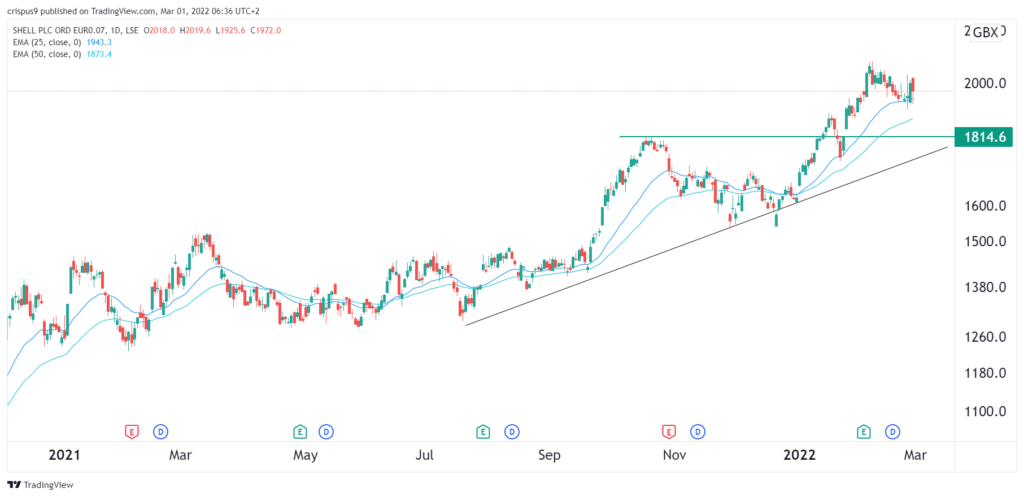Open the green earnings E marker after 2022
The width and height of the screenshot is (1024, 497).
pyautogui.click(x=864, y=431)
